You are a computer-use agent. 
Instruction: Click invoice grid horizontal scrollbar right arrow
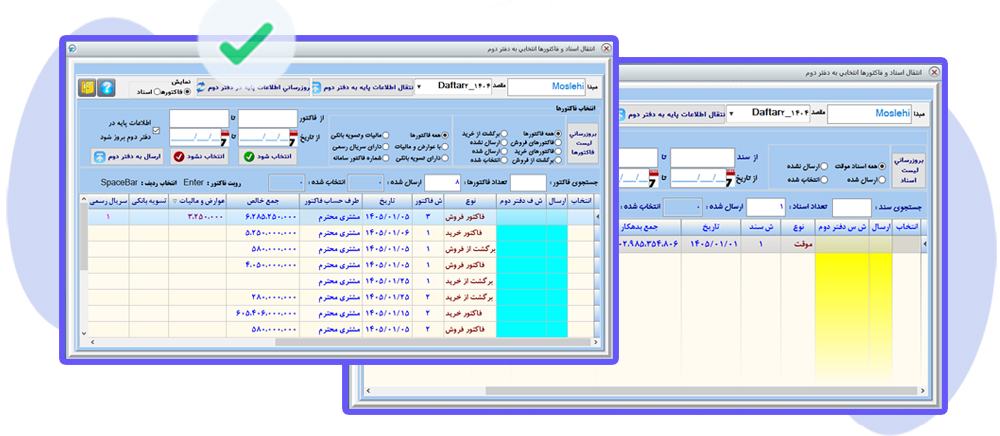[x=596, y=342]
